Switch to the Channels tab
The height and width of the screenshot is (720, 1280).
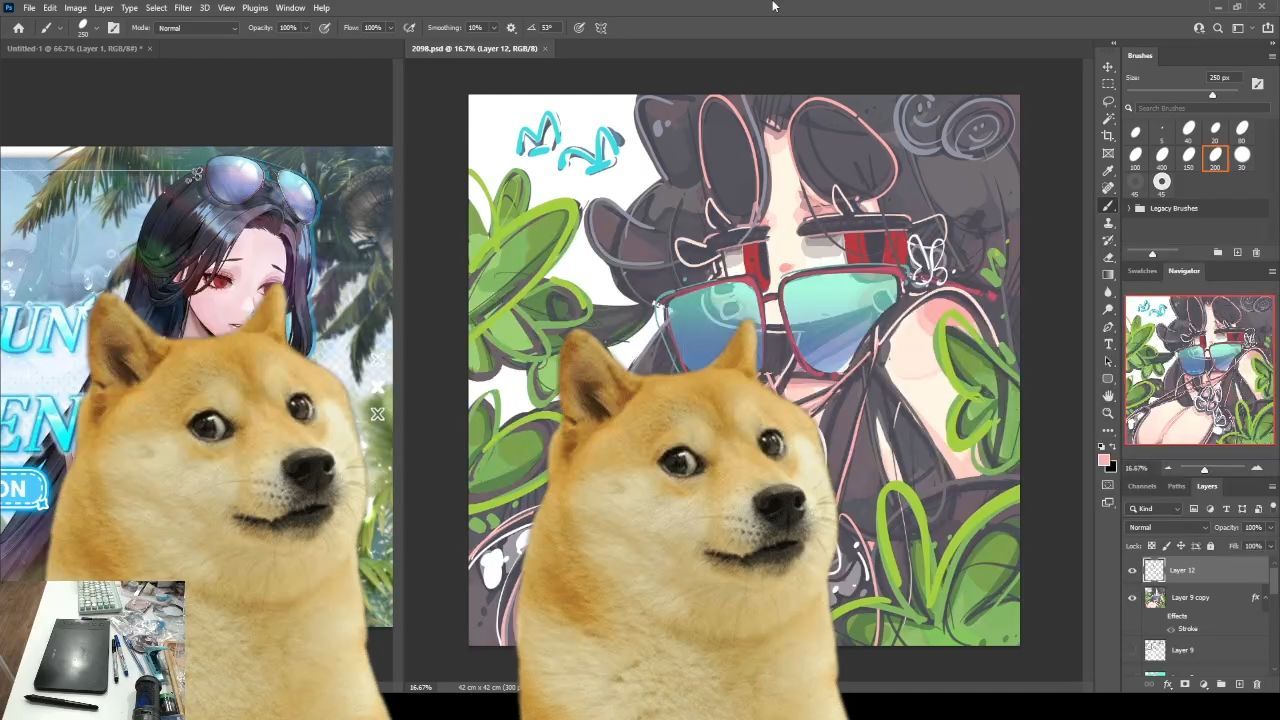pos(1142,486)
